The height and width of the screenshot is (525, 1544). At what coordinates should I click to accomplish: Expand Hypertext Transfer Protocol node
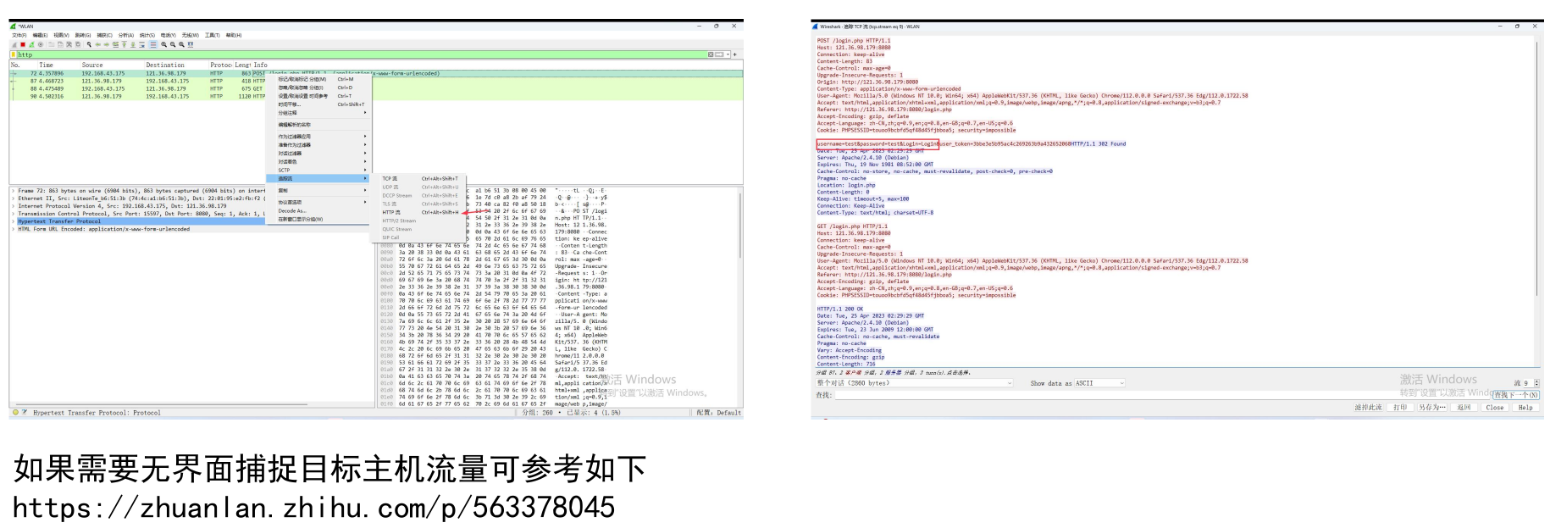13,220
